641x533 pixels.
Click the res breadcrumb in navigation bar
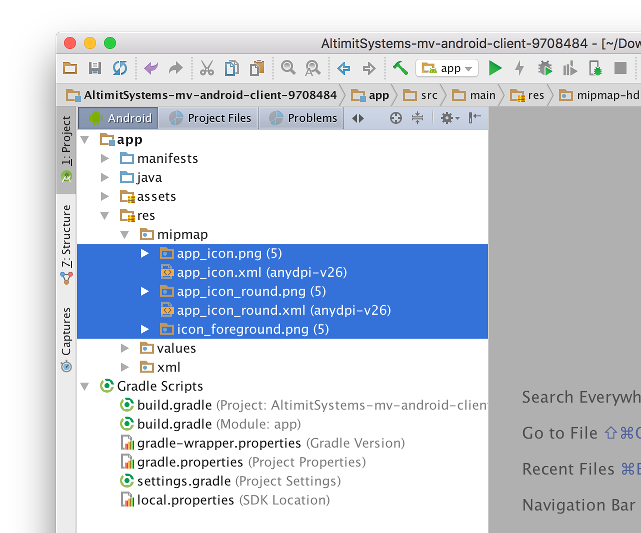coord(527,95)
